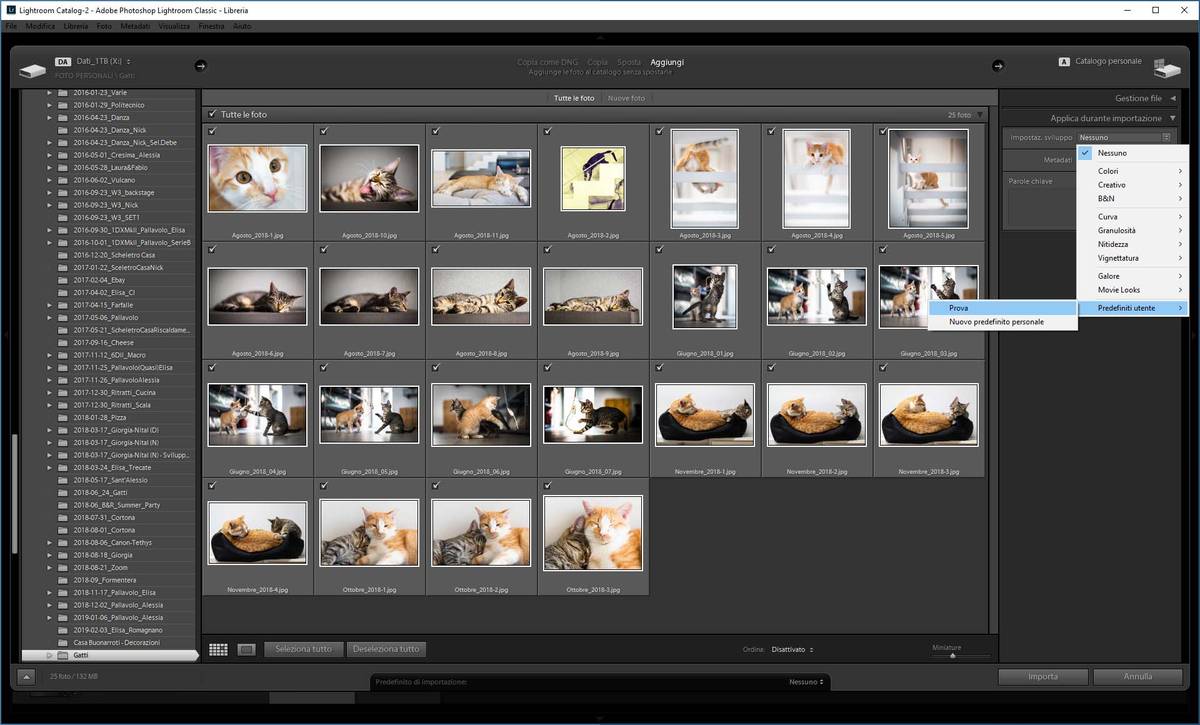This screenshot has height=725, width=1200.
Task: Click the destination catalog drive icon
Action: (1166, 68)
